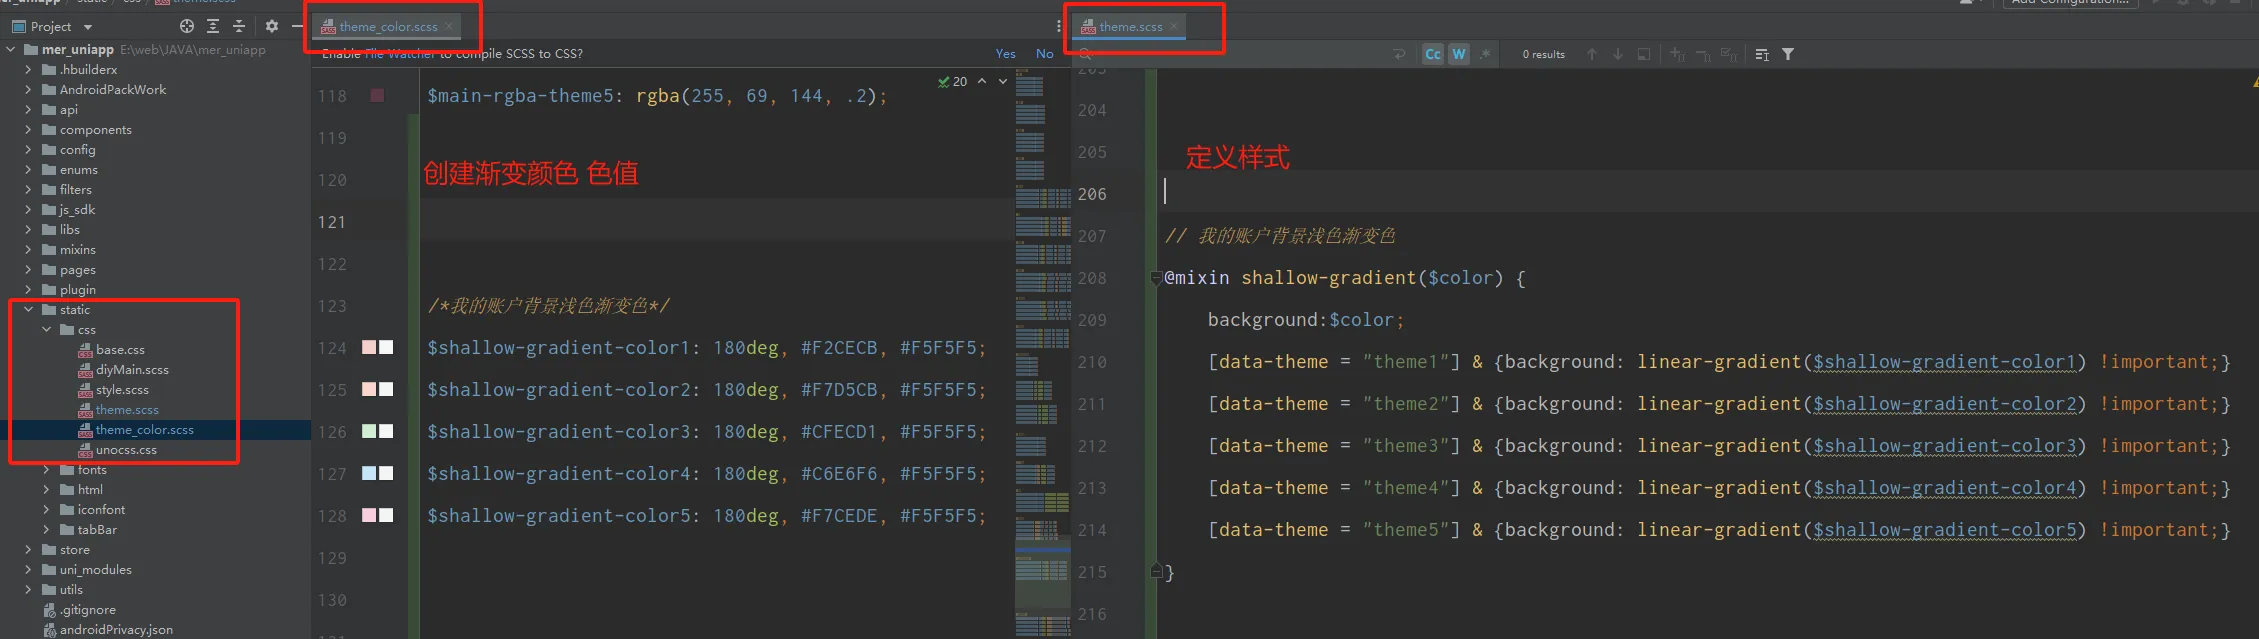
Task: Select the theme.scss editor tab
Action: 1130,27
